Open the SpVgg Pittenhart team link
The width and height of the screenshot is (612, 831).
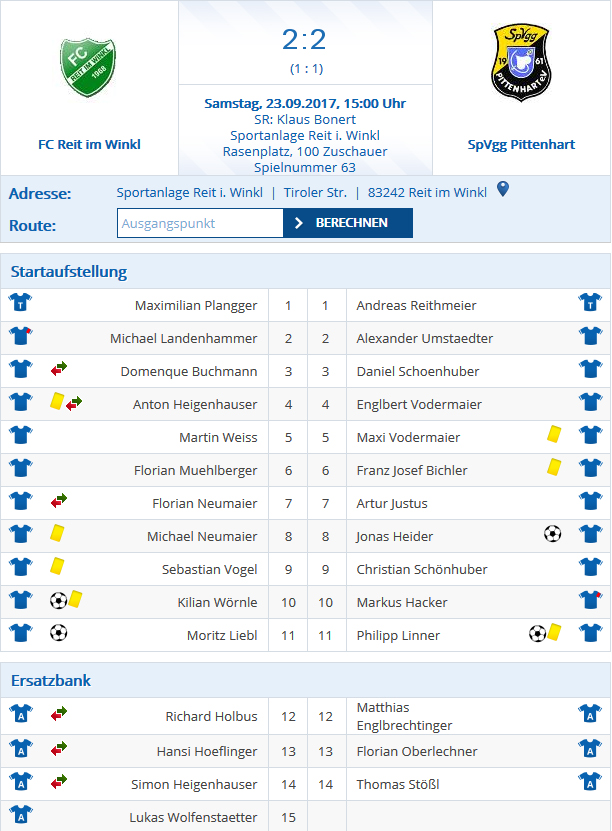521,145
